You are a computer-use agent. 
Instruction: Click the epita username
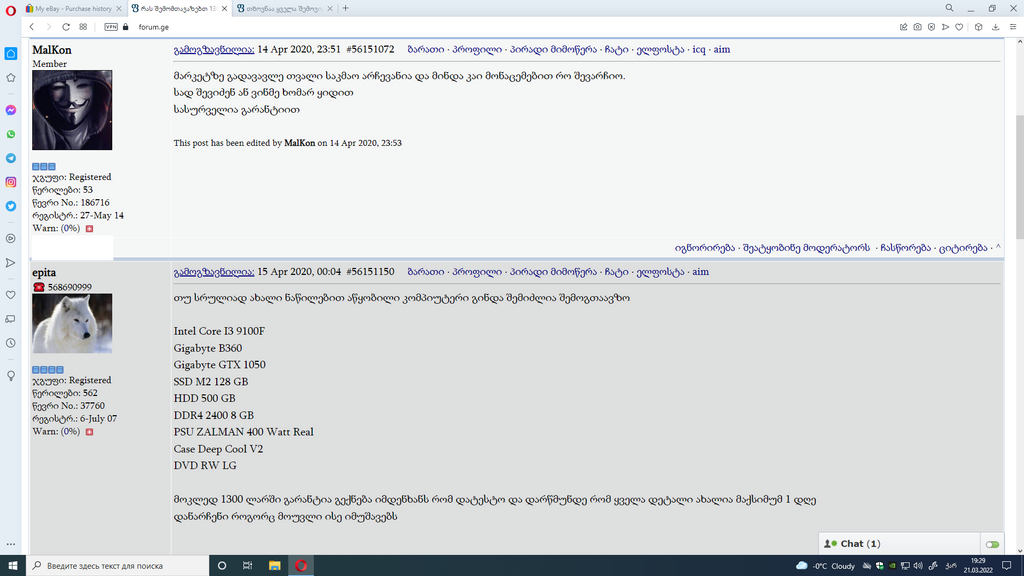44,272
